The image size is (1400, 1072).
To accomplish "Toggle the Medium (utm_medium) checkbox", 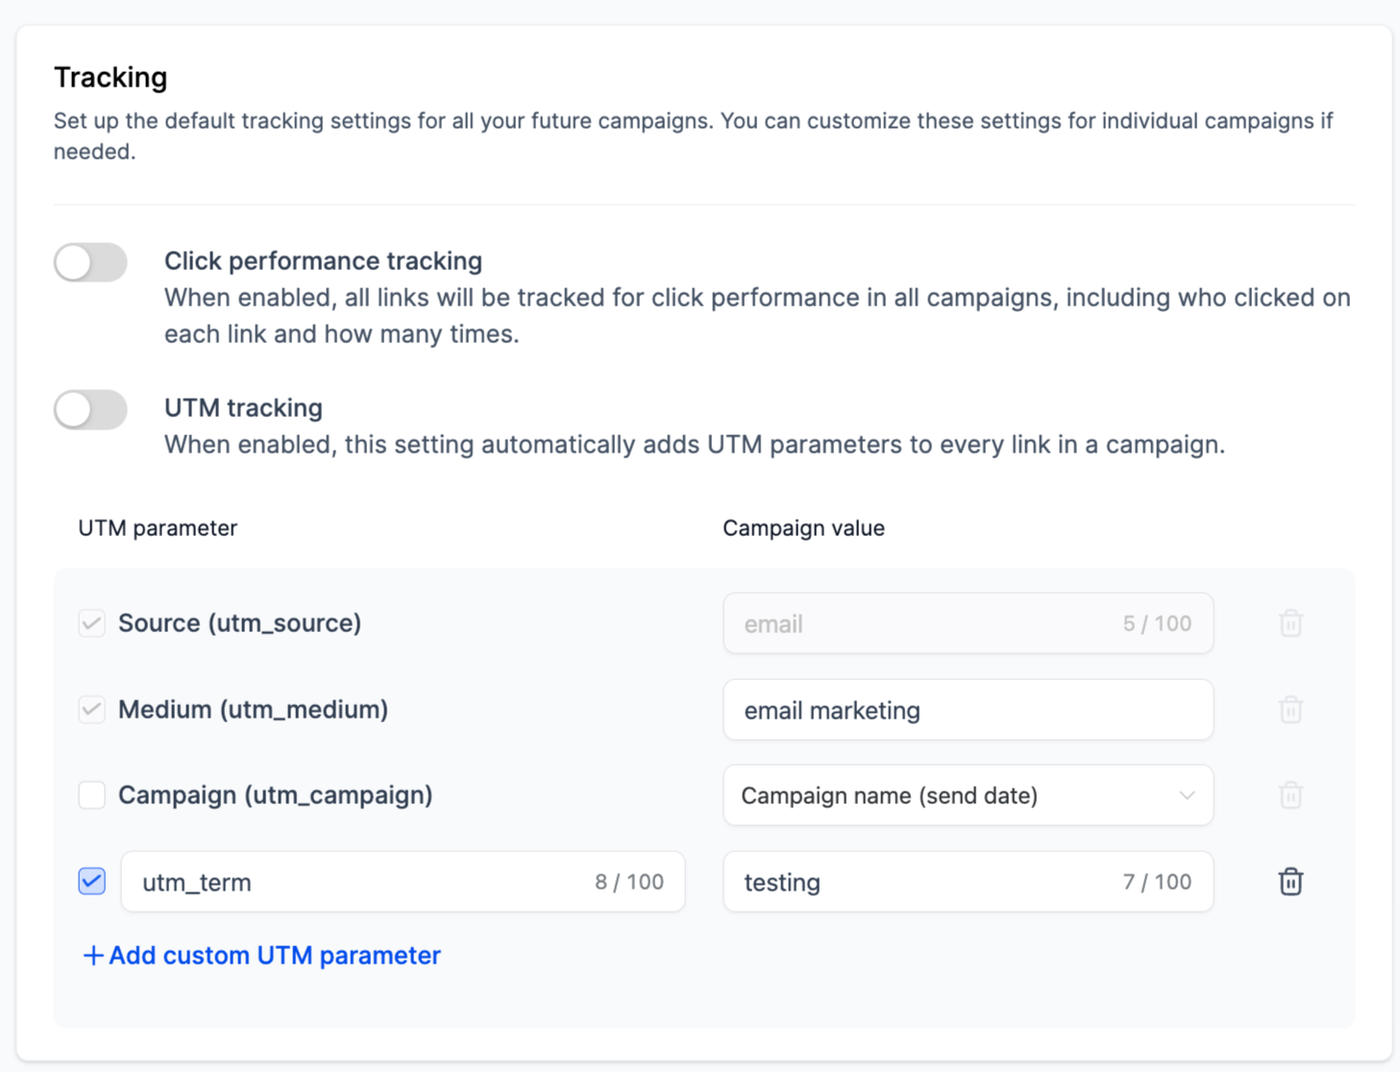I will [x=92, y=710].
